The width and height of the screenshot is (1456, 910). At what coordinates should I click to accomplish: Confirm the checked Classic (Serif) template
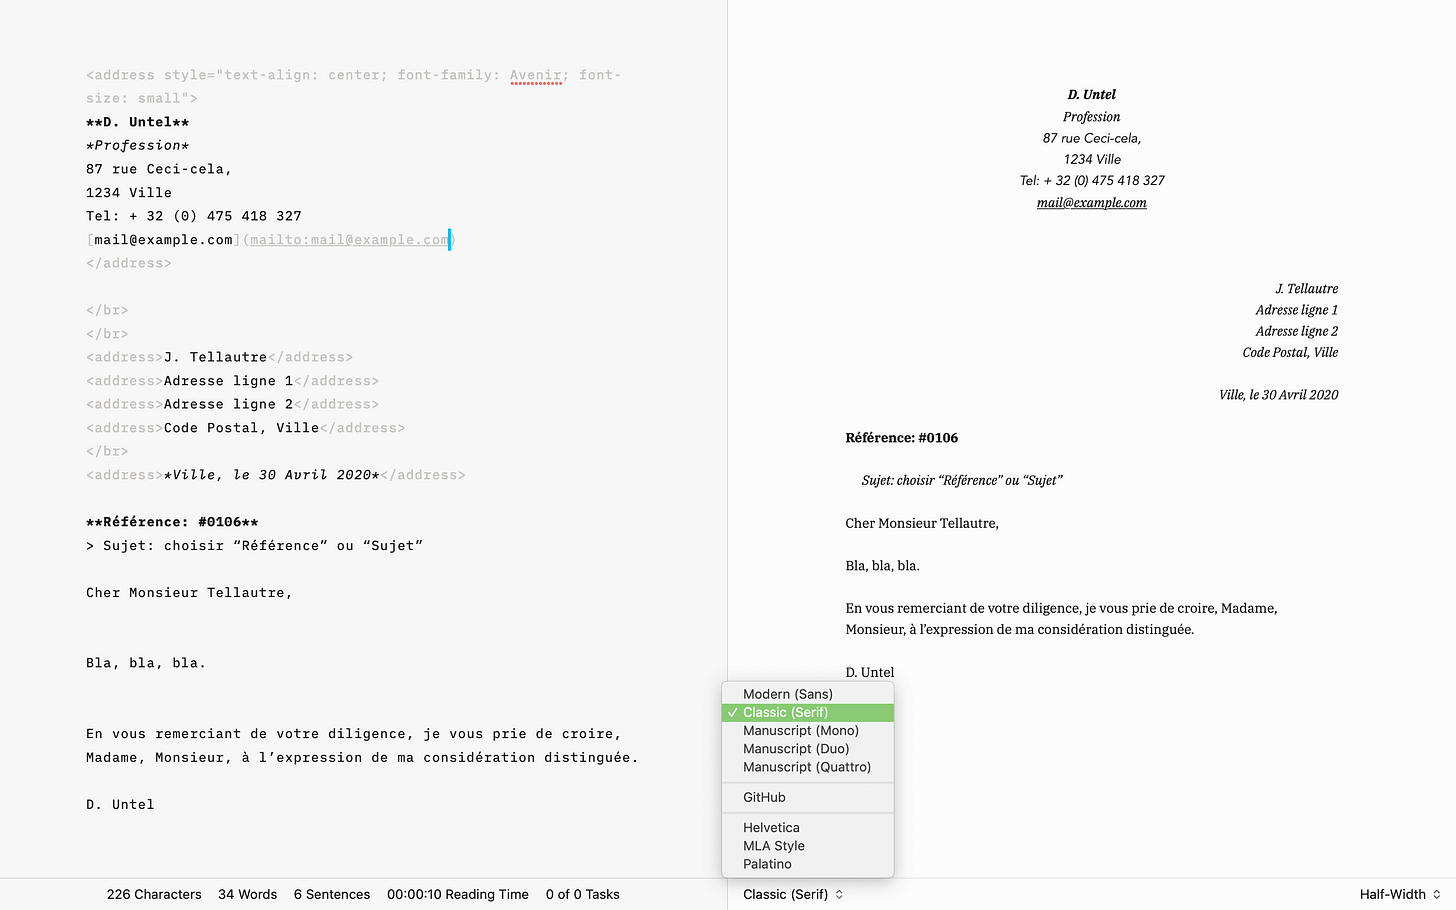click(787, 712)
